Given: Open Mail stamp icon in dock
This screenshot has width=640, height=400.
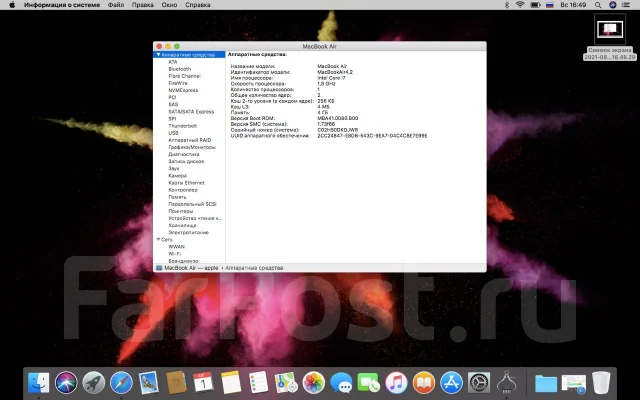Looking at the screenshot, I should click(x=149, y=382).
